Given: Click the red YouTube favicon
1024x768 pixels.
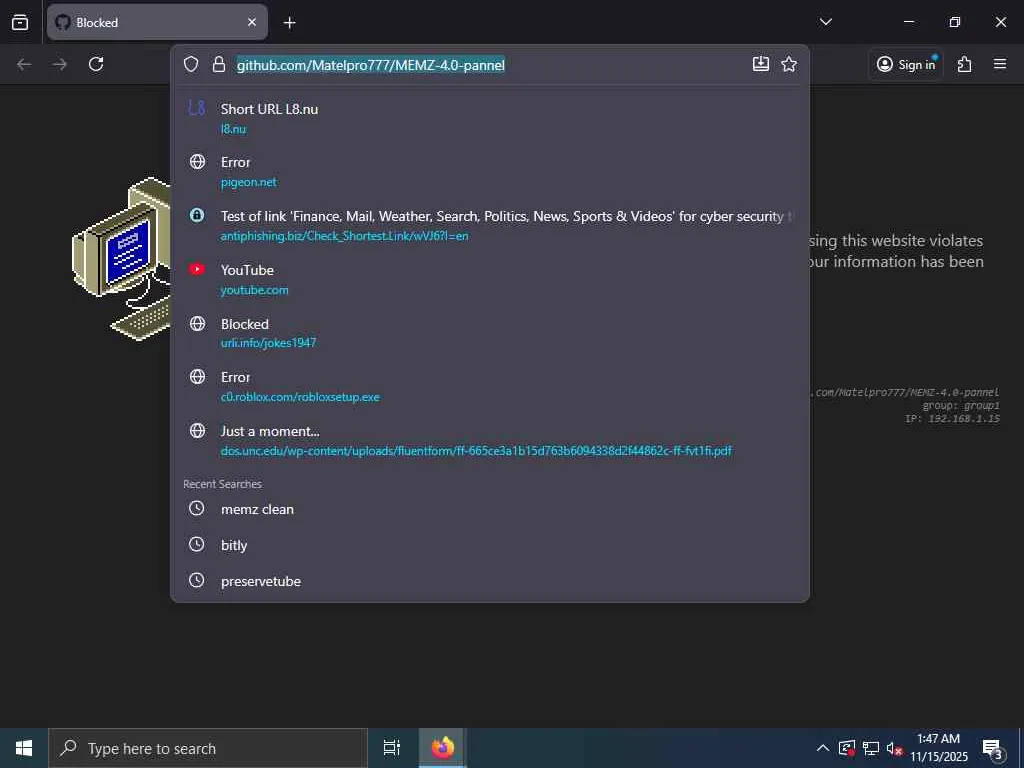Looking at the screenshot, I should [x=197, y=269].
